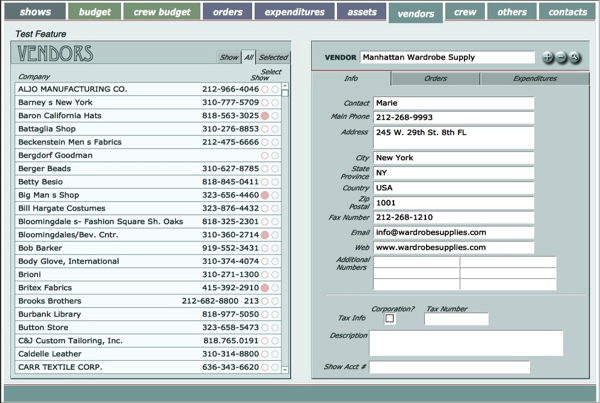This screenshot has height=403, width=600.
Task: Toggle Show marker for Britex Fabrics
Action: coord(265,288)
